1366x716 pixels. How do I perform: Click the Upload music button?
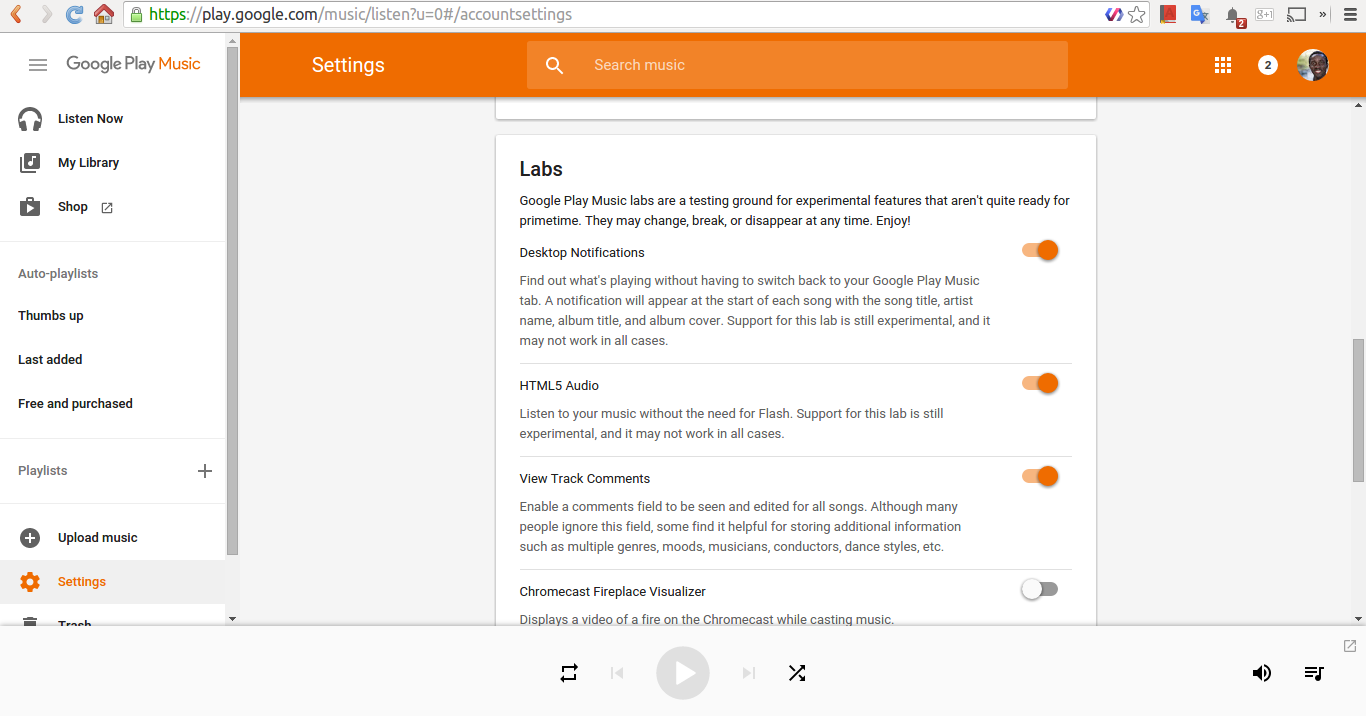tap(97, 538)
